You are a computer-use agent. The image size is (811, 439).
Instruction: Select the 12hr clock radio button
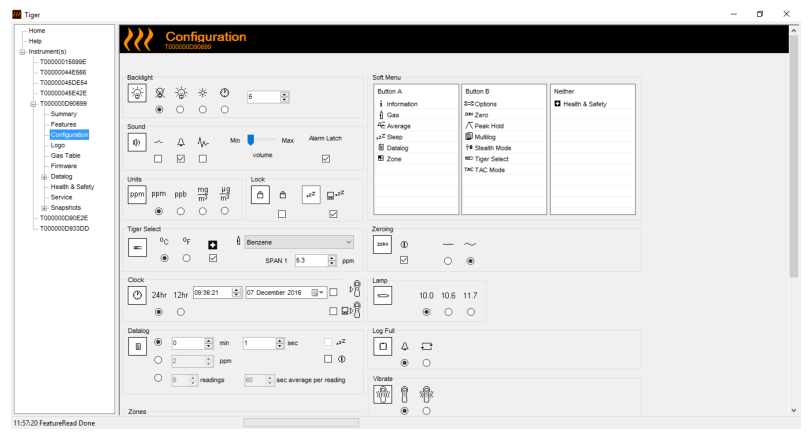tap(181, 312)
